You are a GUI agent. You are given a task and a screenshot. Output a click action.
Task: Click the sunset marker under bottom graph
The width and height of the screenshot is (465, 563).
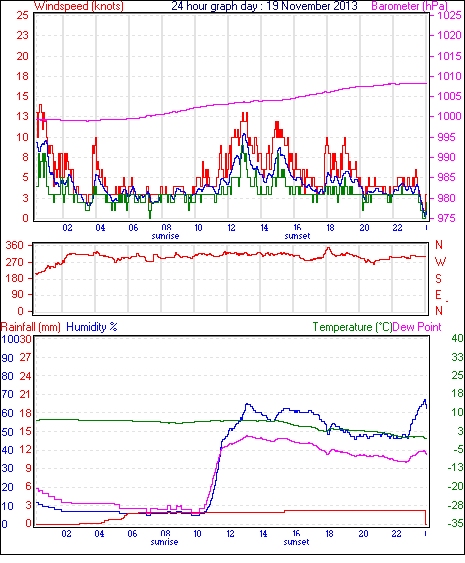(x=296, y=541)
